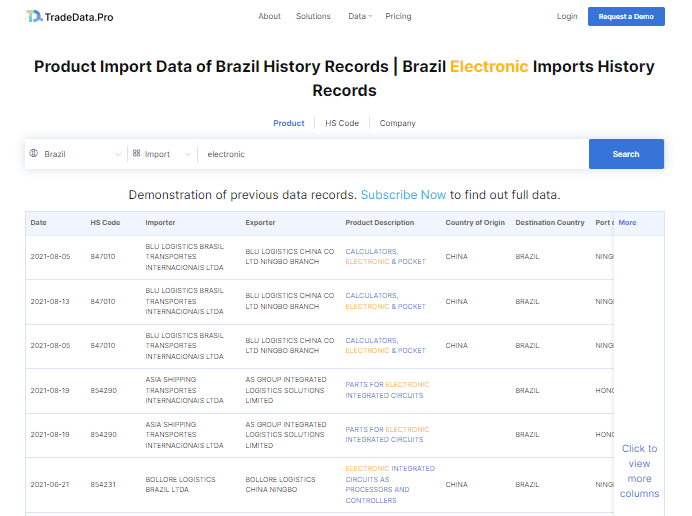Click importer BOLLORE LOGISTICS BRAZIL LTDA
Screen dimensions: 692x516
181,485
